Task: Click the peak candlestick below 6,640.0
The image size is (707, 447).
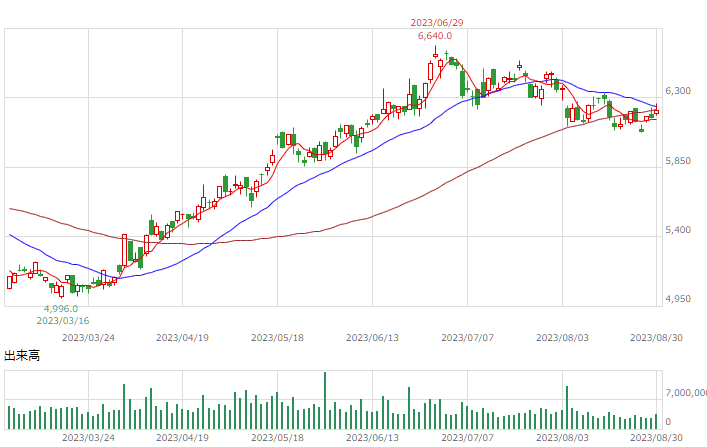Action: (x=435, y=52)
